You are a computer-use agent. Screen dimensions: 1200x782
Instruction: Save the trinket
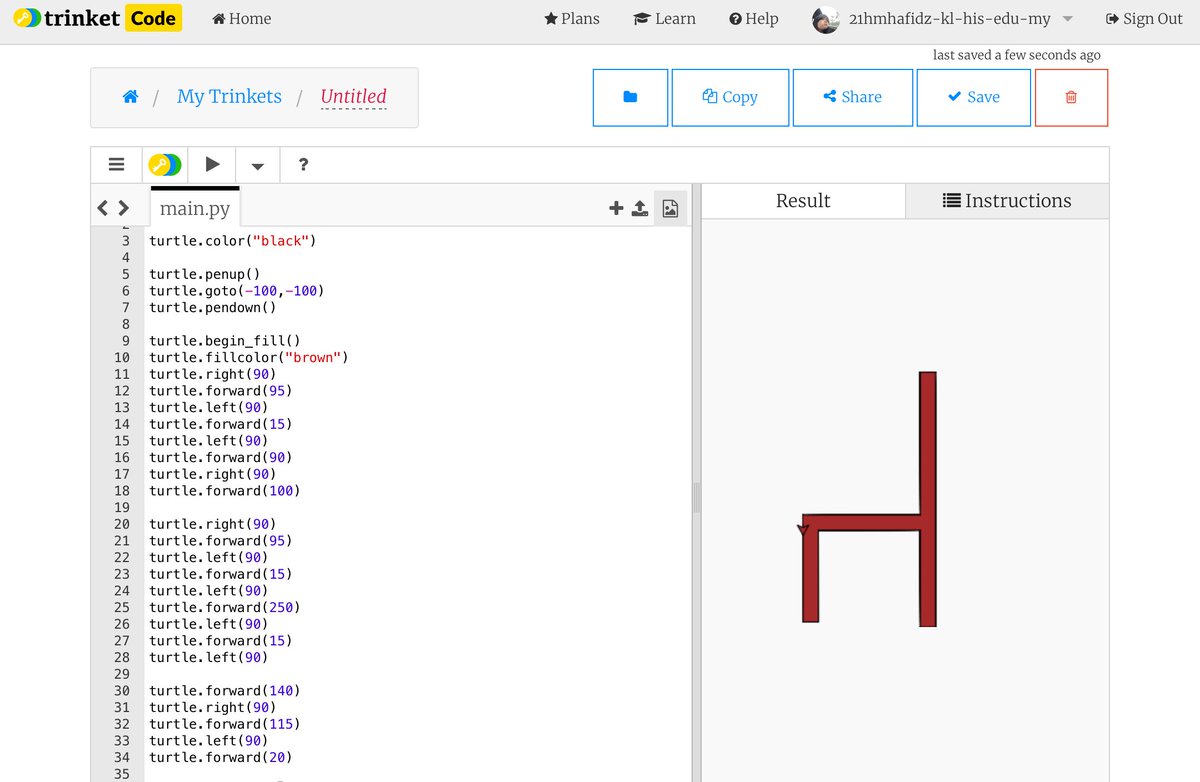[973, 97]
